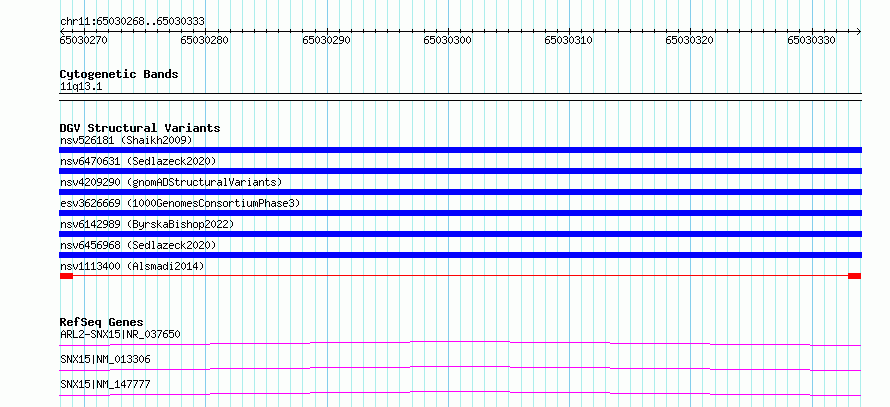
Task: Select variant nsv1113400 (Alsmadi2014) label
Action: pos(132,266)
